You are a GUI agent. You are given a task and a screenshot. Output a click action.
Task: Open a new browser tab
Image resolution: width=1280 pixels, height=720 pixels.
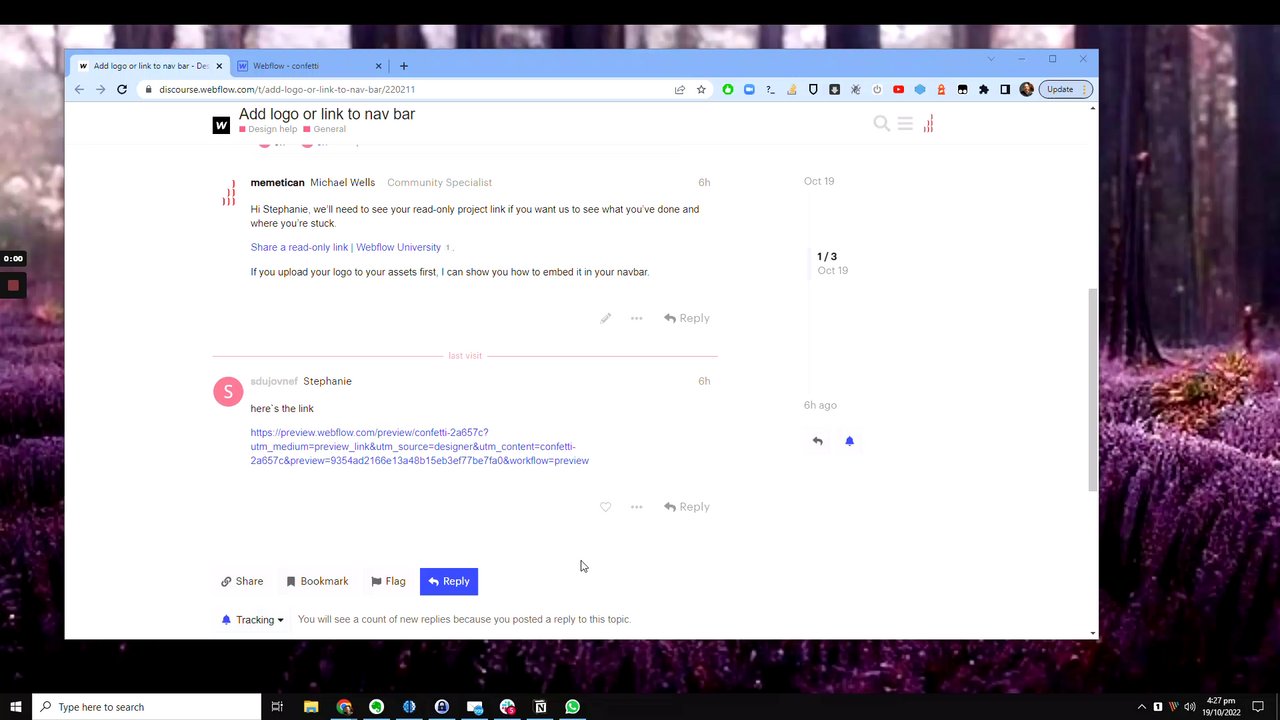(x=404, y=66)
